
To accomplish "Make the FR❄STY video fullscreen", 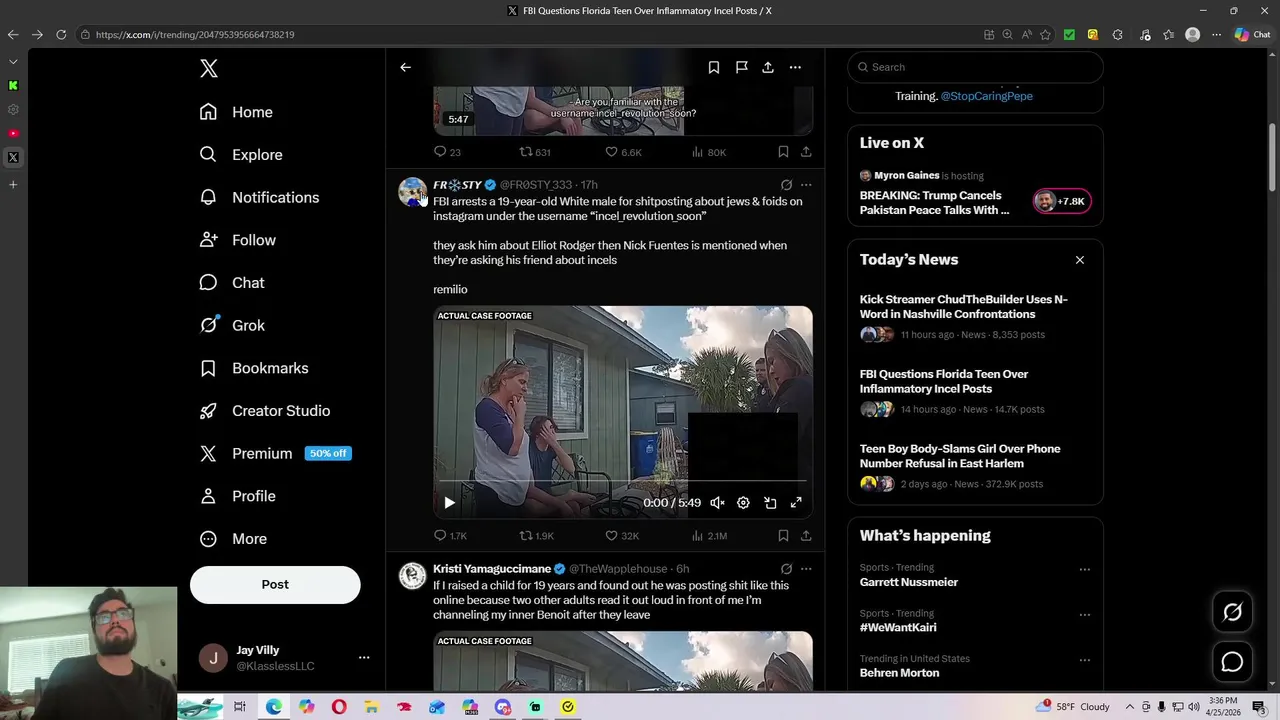I will (x=796, y=503).
